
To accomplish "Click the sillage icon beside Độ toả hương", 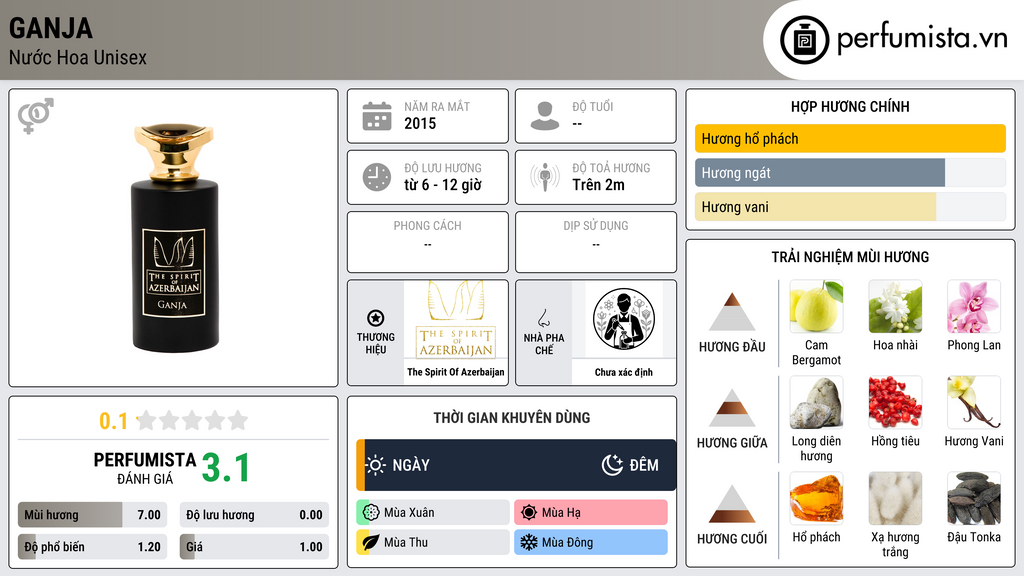I will point(545,177).
